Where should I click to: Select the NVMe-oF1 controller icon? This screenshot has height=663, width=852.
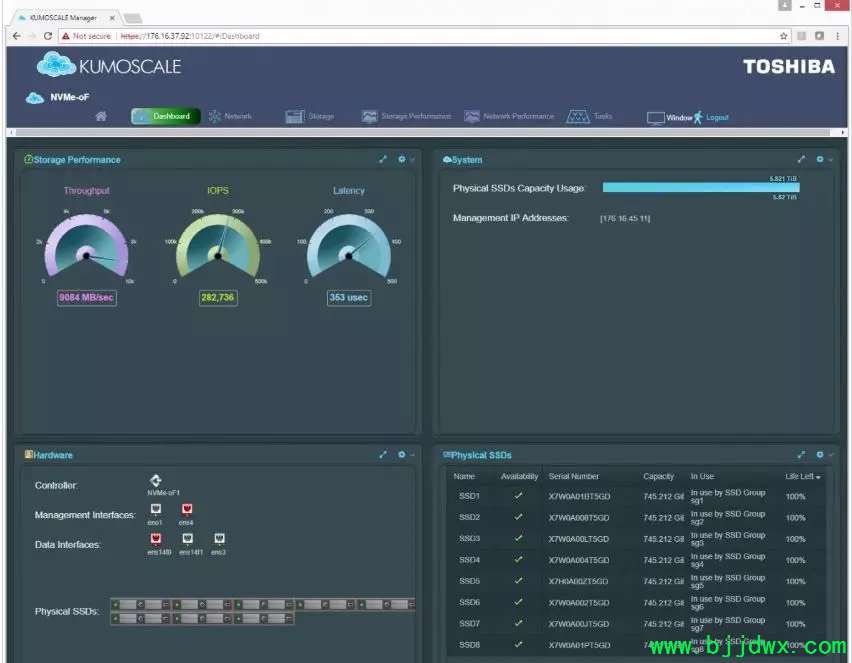point(155,480)
